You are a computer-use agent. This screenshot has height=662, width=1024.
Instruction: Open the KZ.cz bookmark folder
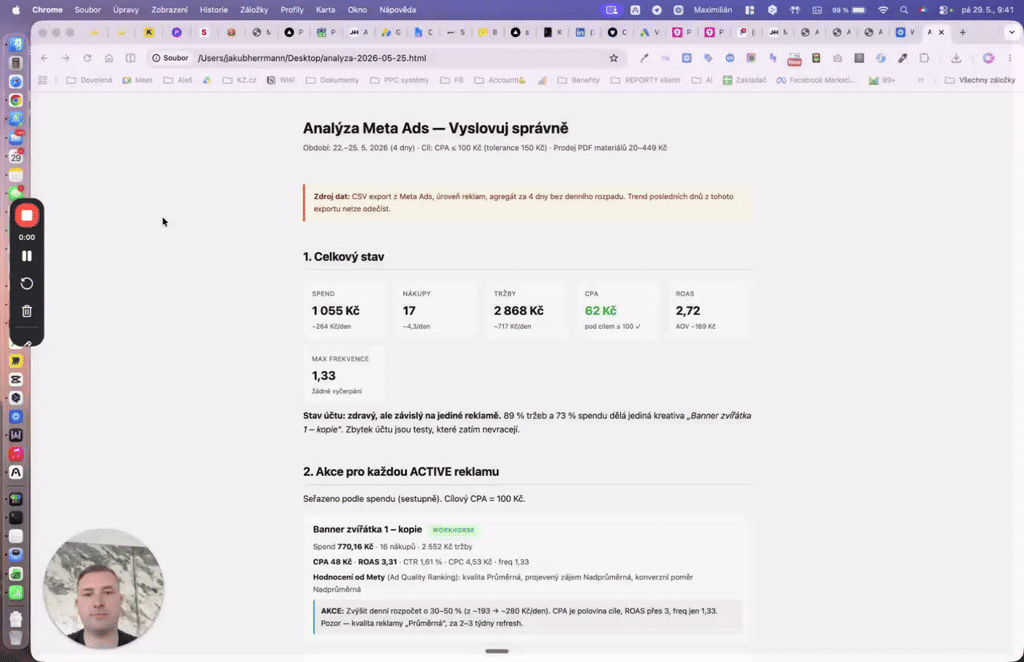click(240, 80)
